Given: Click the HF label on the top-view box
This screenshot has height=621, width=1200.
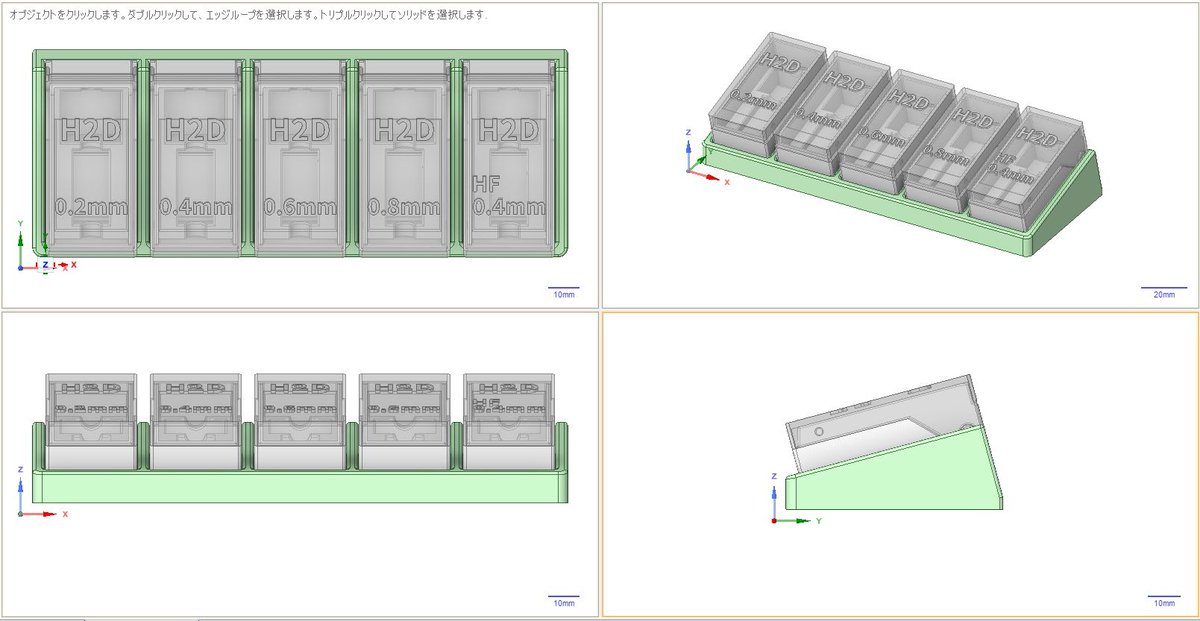Looking at the screenshot, I should pyautogui.click(x=487, y=182).
